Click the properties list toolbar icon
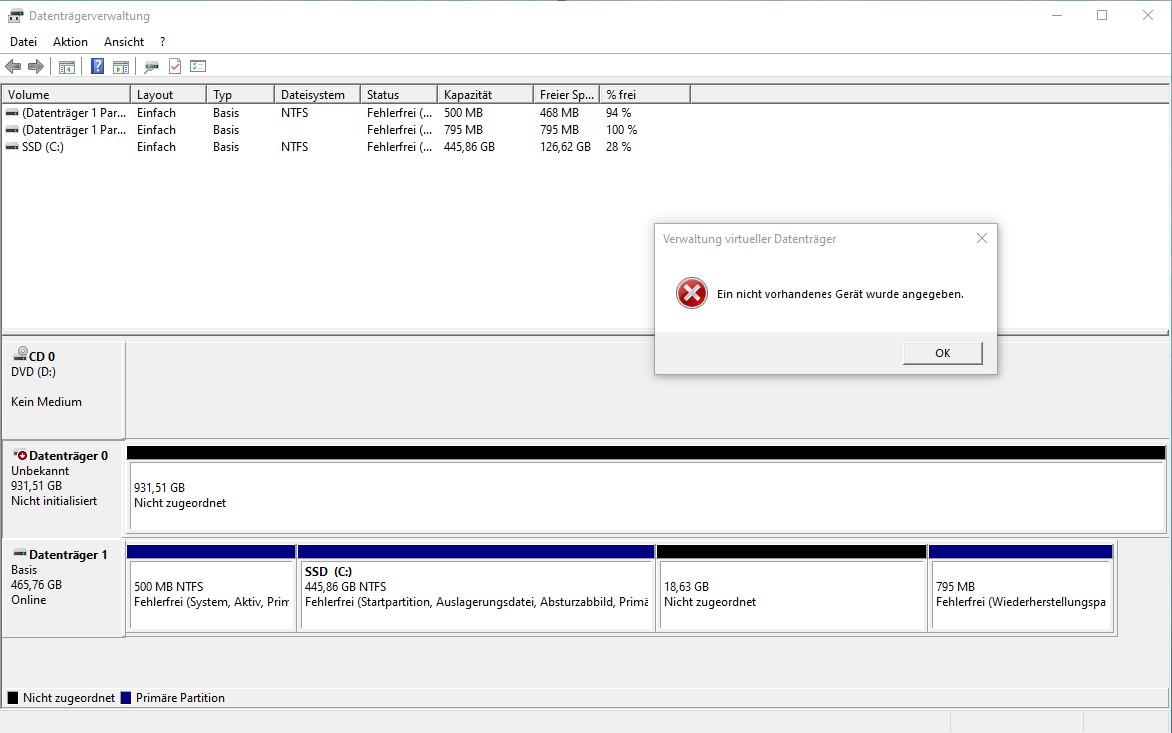Screen dimensions: 1172x733 [x=197, y=66]
